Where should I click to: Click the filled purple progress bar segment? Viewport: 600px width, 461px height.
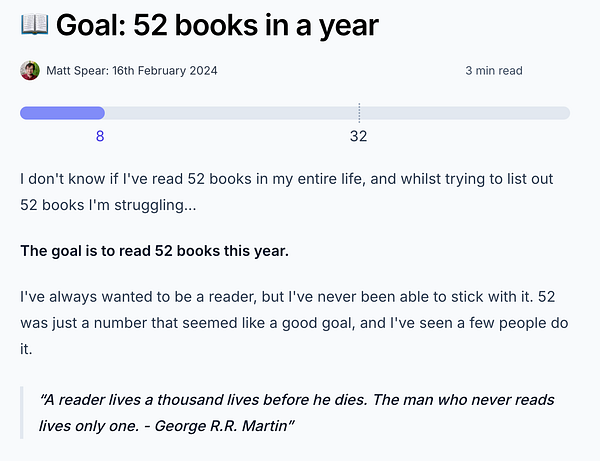[x=62, y=113]
